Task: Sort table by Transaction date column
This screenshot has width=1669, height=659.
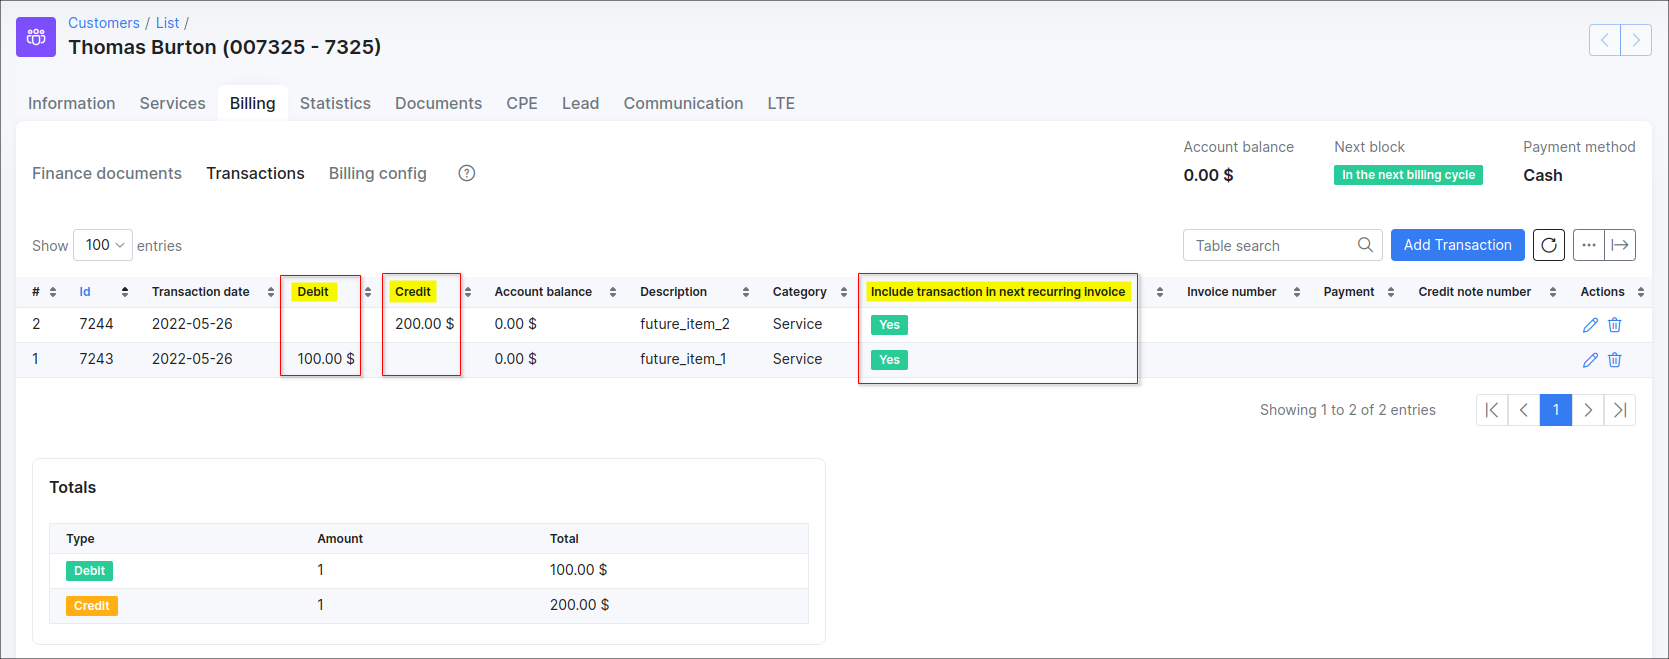Action: coord(201,292)
